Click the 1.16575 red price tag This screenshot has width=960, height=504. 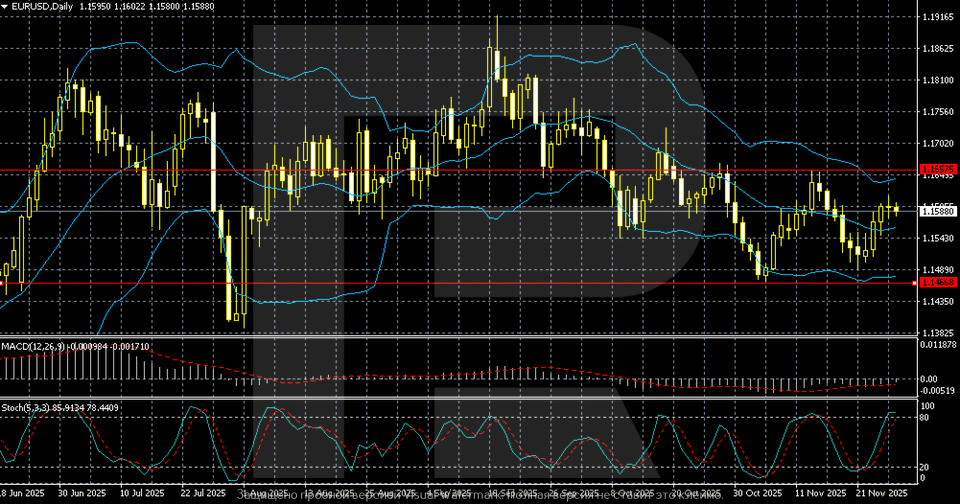pyautogui.click(x=937, y=170)
